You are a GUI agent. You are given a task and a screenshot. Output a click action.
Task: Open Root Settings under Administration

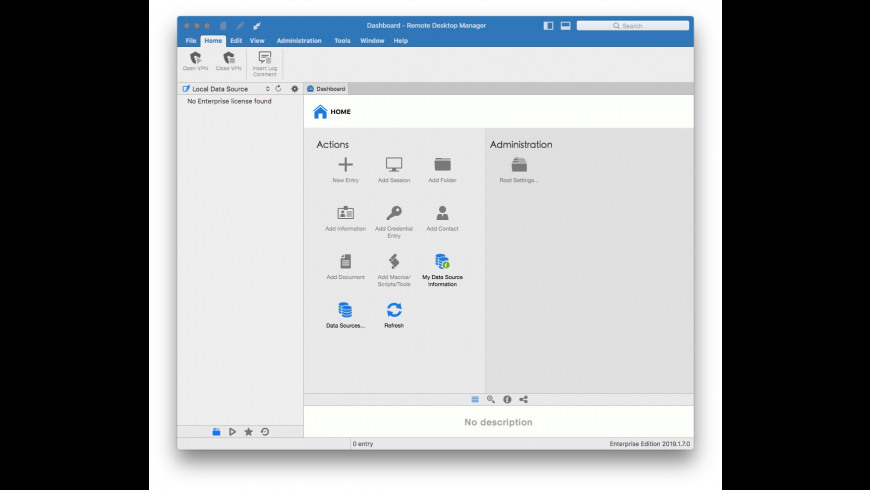pos(519,165)
